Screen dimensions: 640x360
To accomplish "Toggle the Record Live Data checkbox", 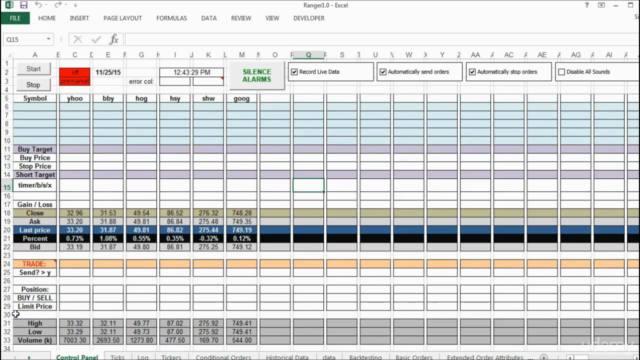I will (294, 72).
